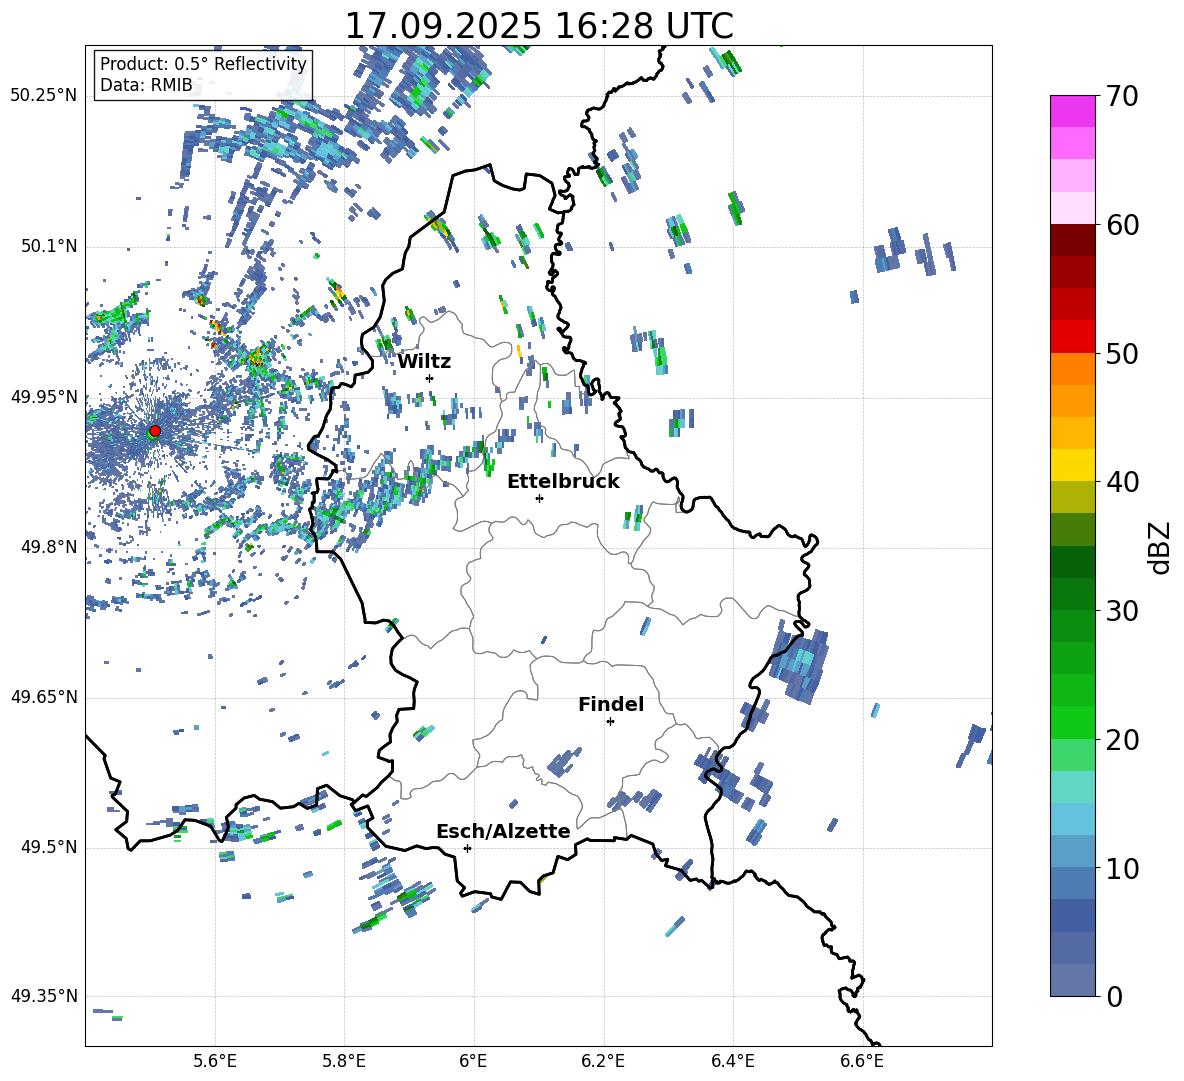
Task: Click the Ettelbruck station cross marker
Action: coord(539,498)
